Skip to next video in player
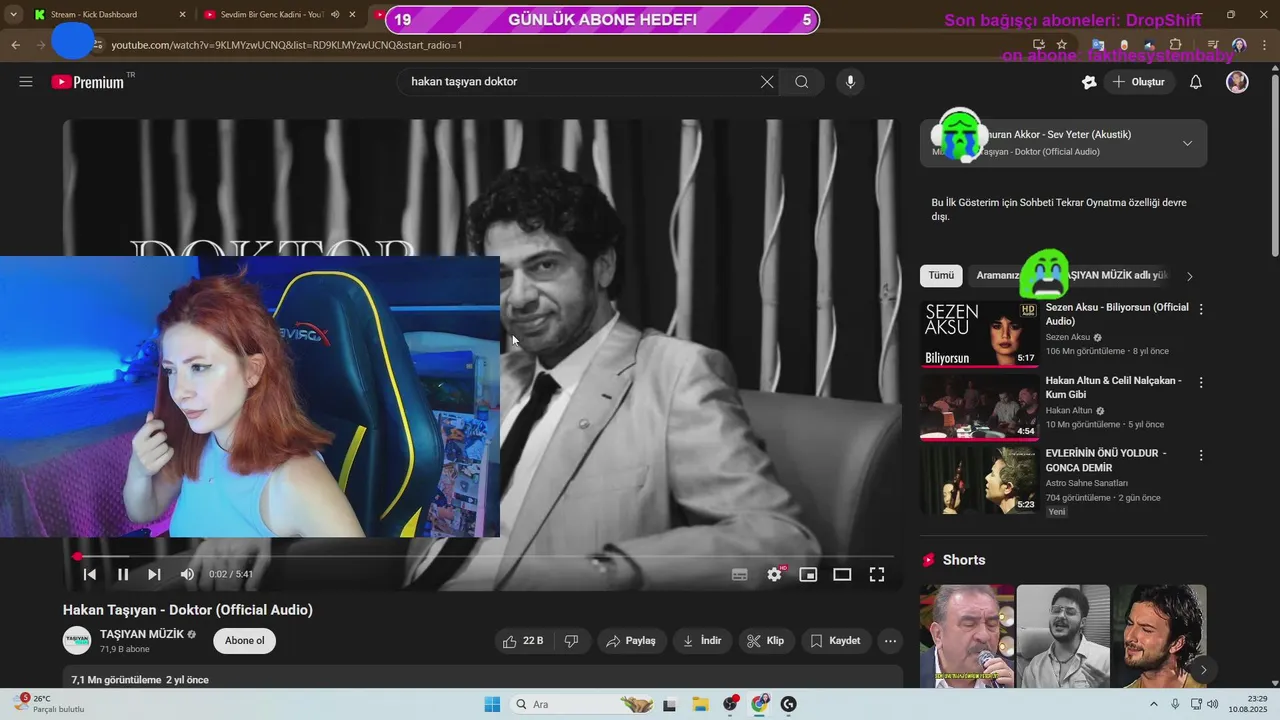The height and width of the screenshot is (720, 1280). point(154,574)
